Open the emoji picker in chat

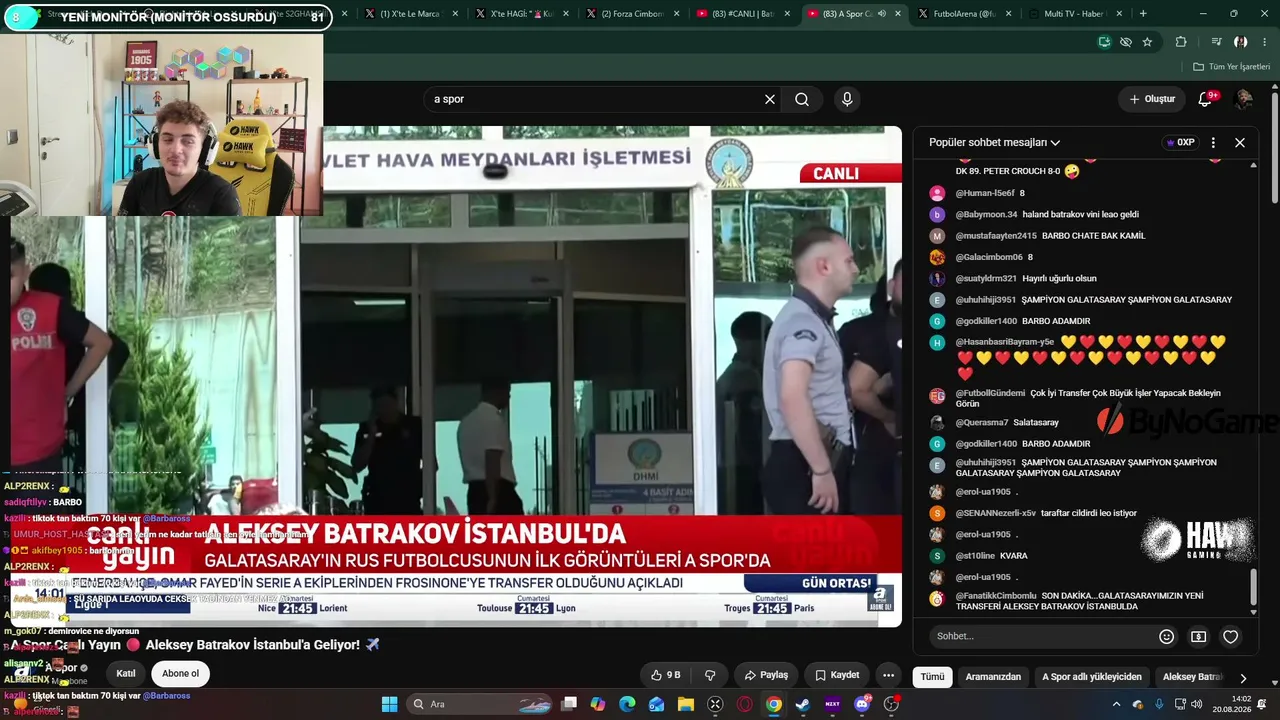tap(1166, 636)
